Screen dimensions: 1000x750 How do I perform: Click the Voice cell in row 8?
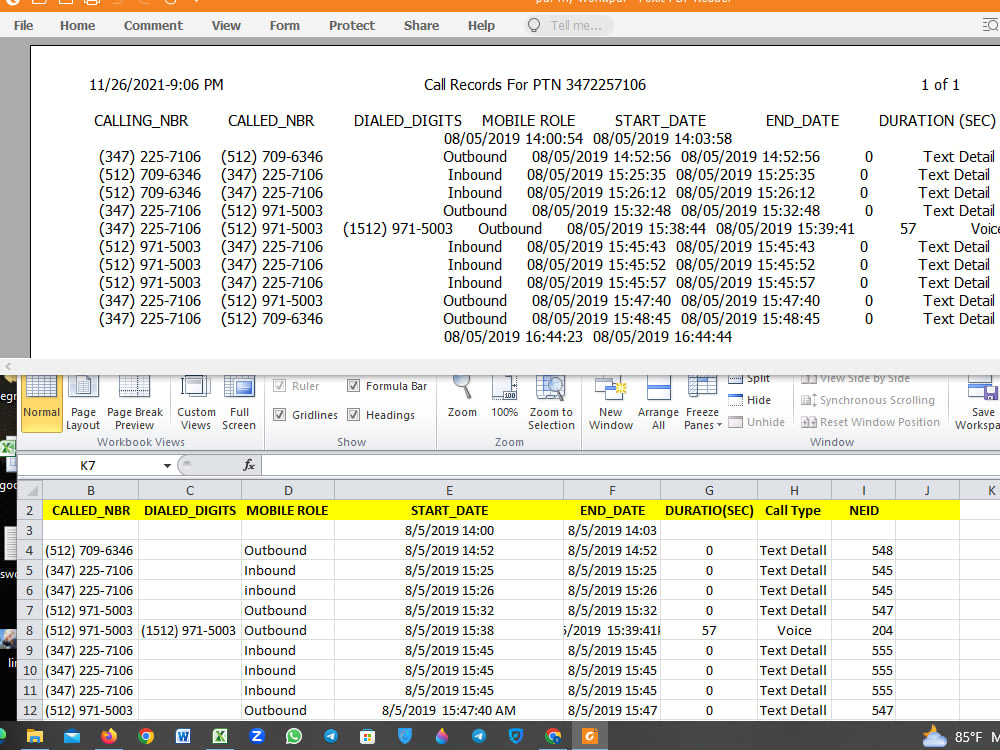pos(794,630)
